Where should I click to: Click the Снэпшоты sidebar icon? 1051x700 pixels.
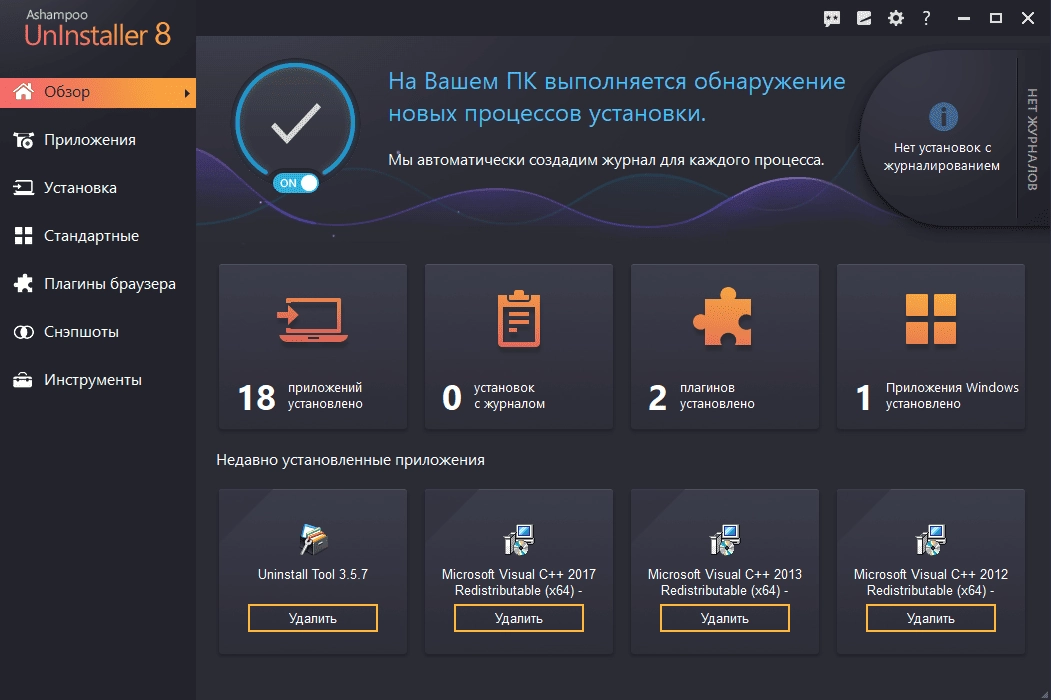pyautogui.click(x=23, y=332)
